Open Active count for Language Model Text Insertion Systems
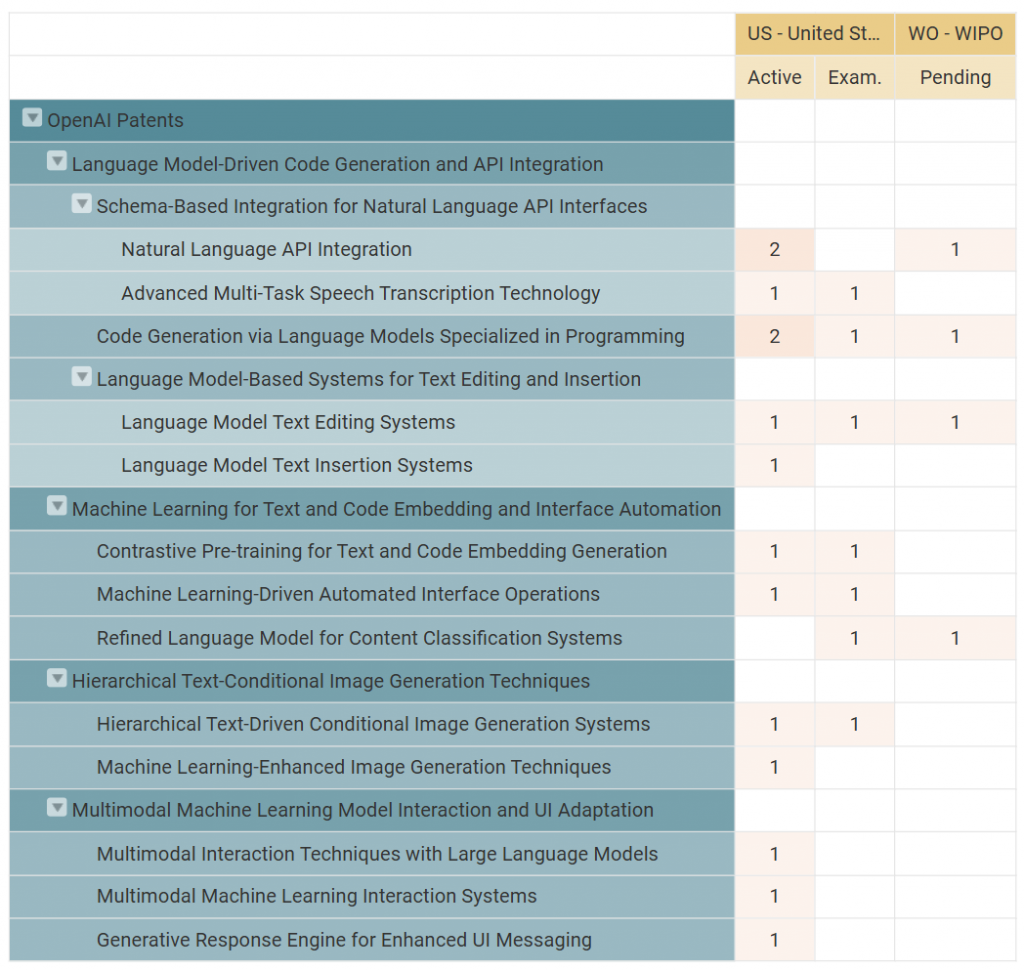The width and height of the screenshot is (1024, 971). coord(775,466)
